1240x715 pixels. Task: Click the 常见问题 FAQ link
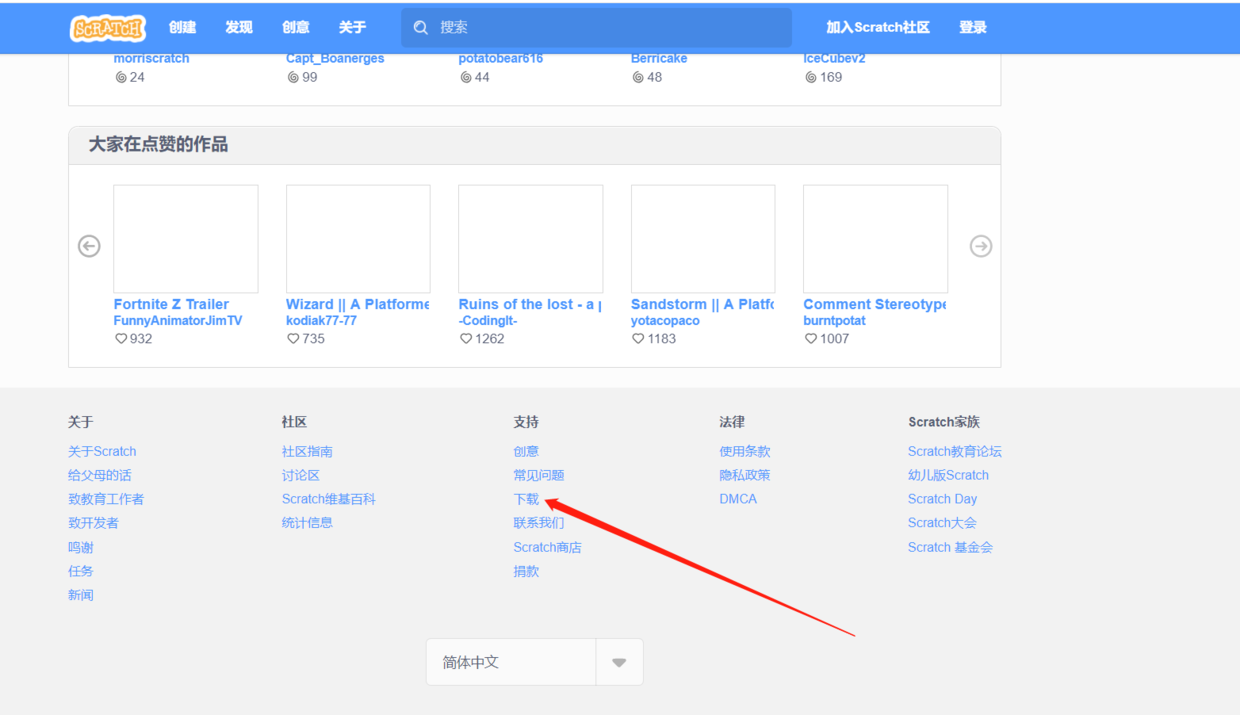[x=539, y=475]
